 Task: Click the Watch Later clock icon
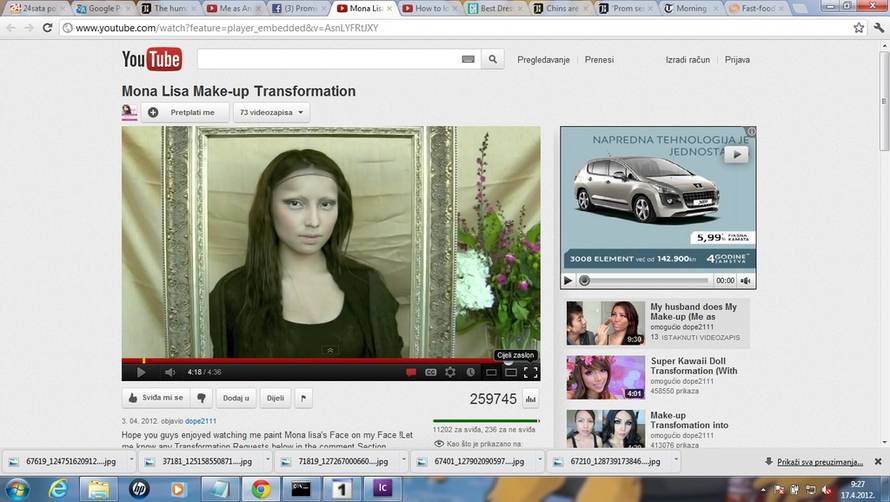(470, 372)
